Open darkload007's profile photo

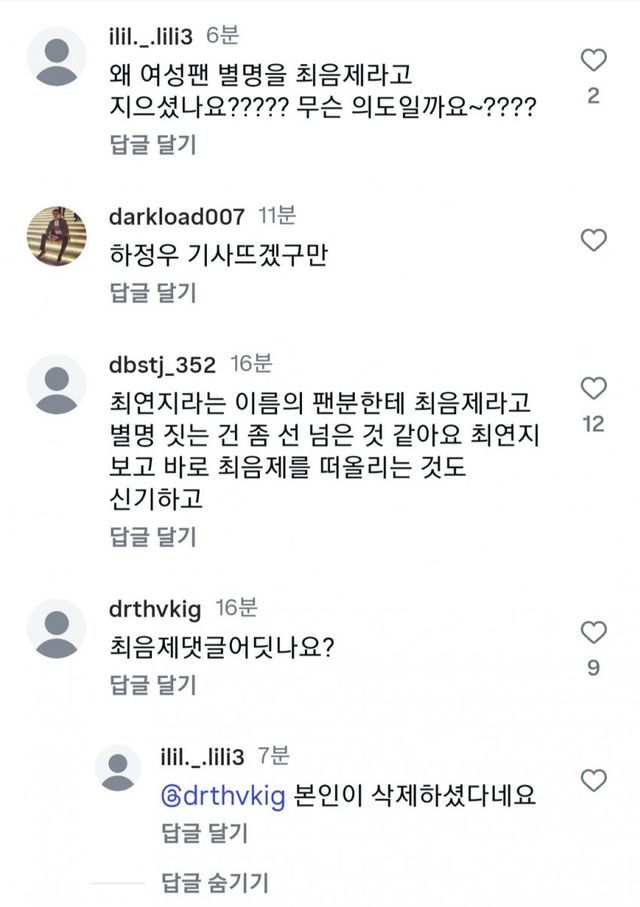[56, 236]
